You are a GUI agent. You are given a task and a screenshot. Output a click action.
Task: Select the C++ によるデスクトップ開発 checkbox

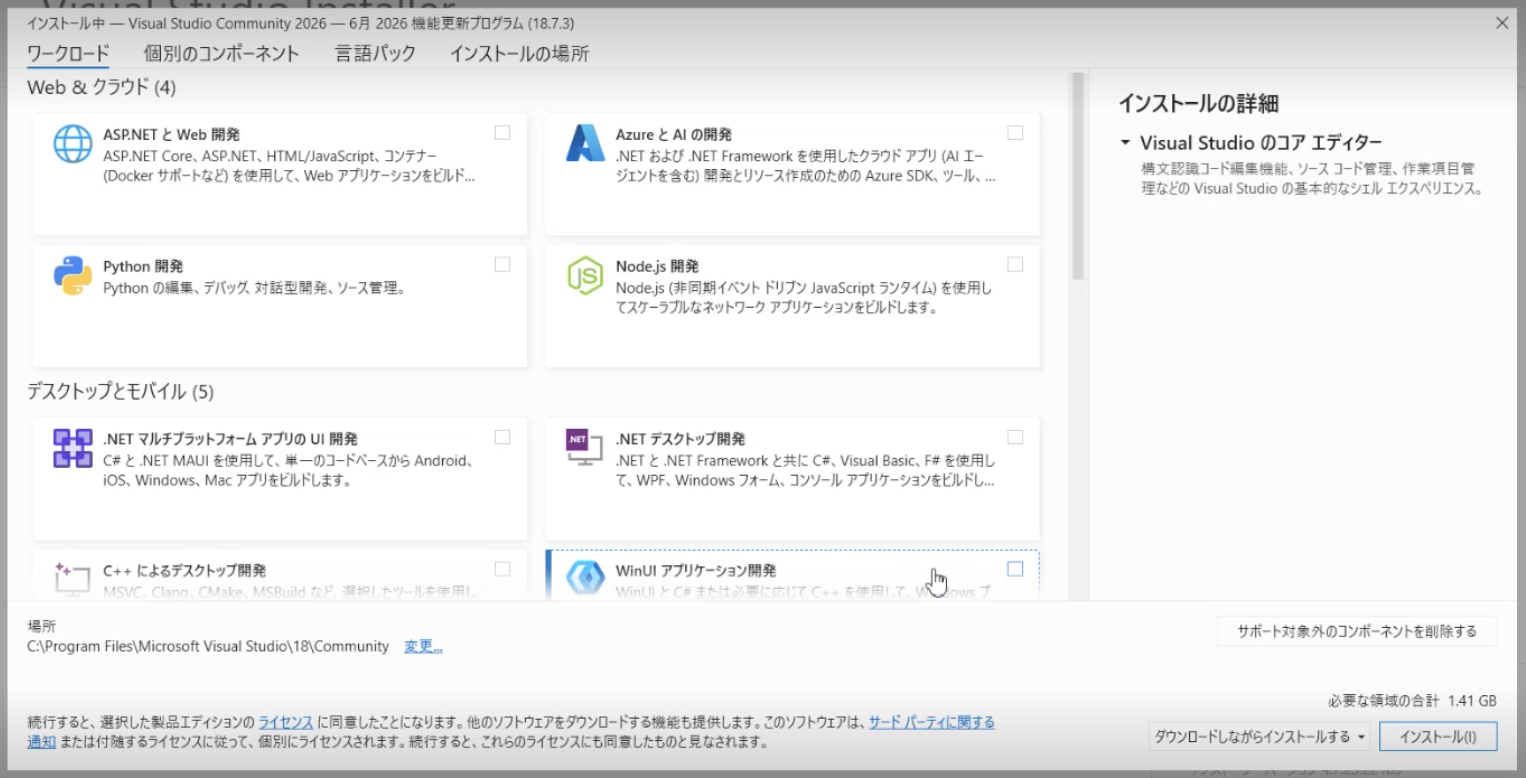point(502,569)
